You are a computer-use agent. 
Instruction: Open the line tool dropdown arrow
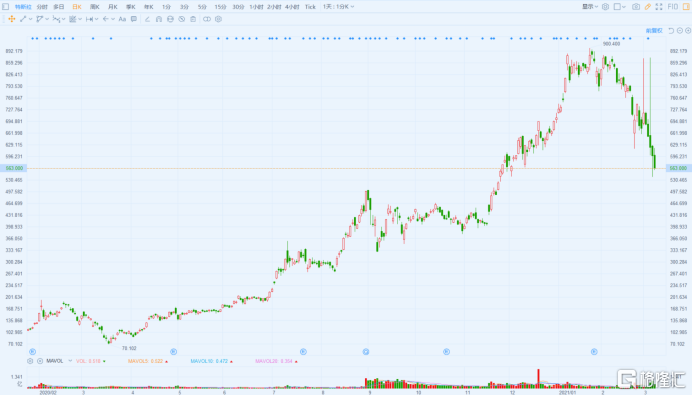pos(30,19)
